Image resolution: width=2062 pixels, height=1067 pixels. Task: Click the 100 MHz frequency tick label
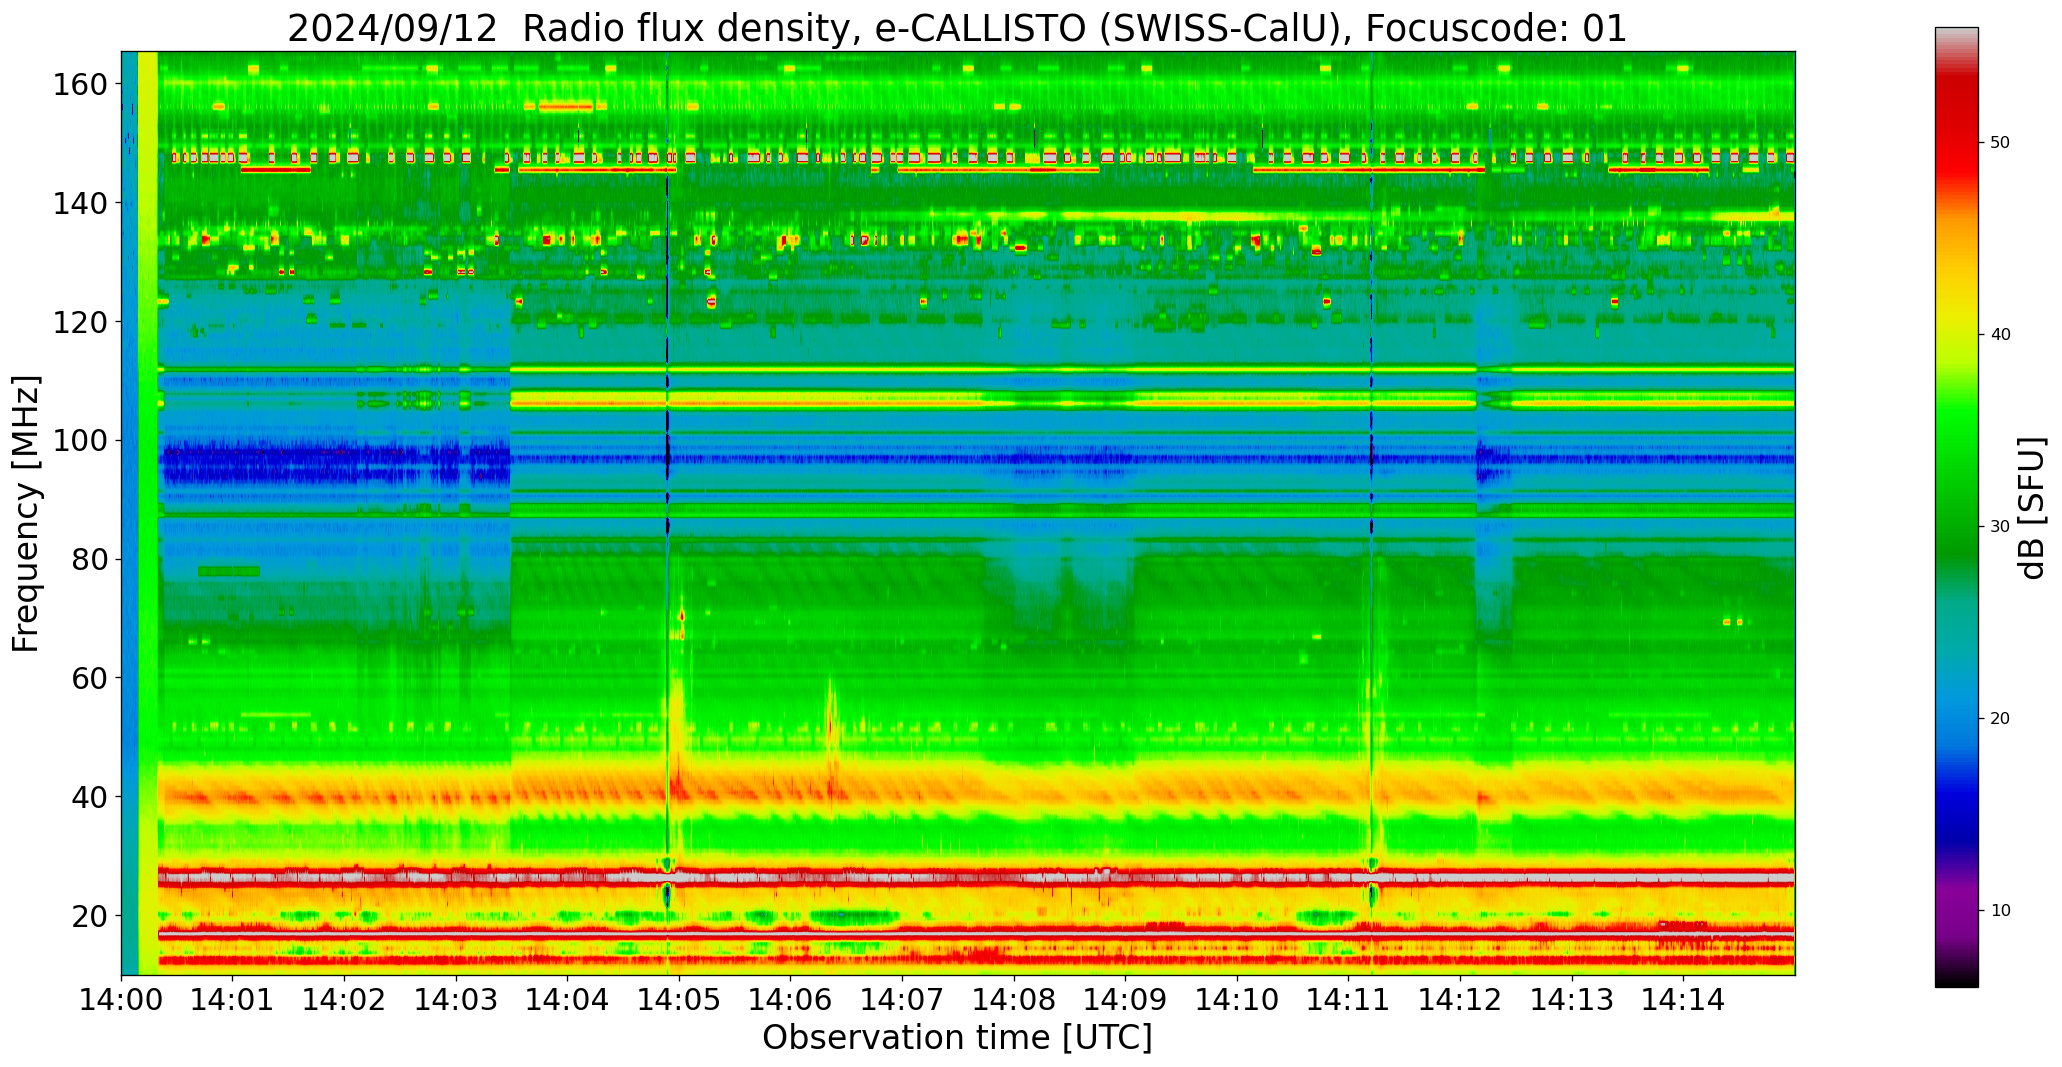click(80, 441)
